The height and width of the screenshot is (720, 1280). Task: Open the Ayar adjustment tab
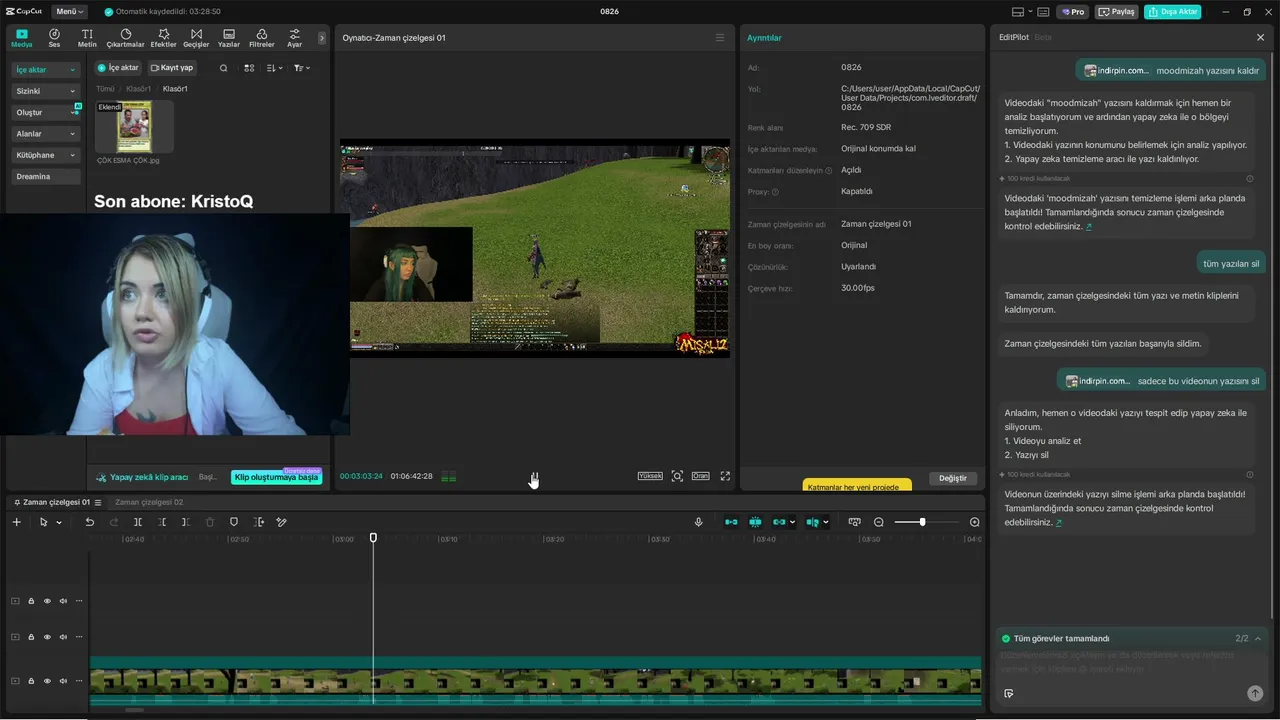[x=294, y=38]
